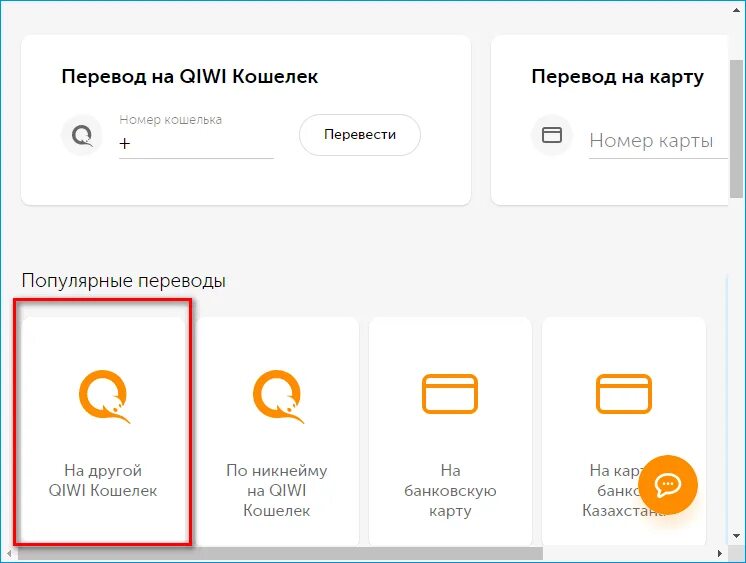
Task: Click the vertical scrollbar down arrow
Action: 736,536
